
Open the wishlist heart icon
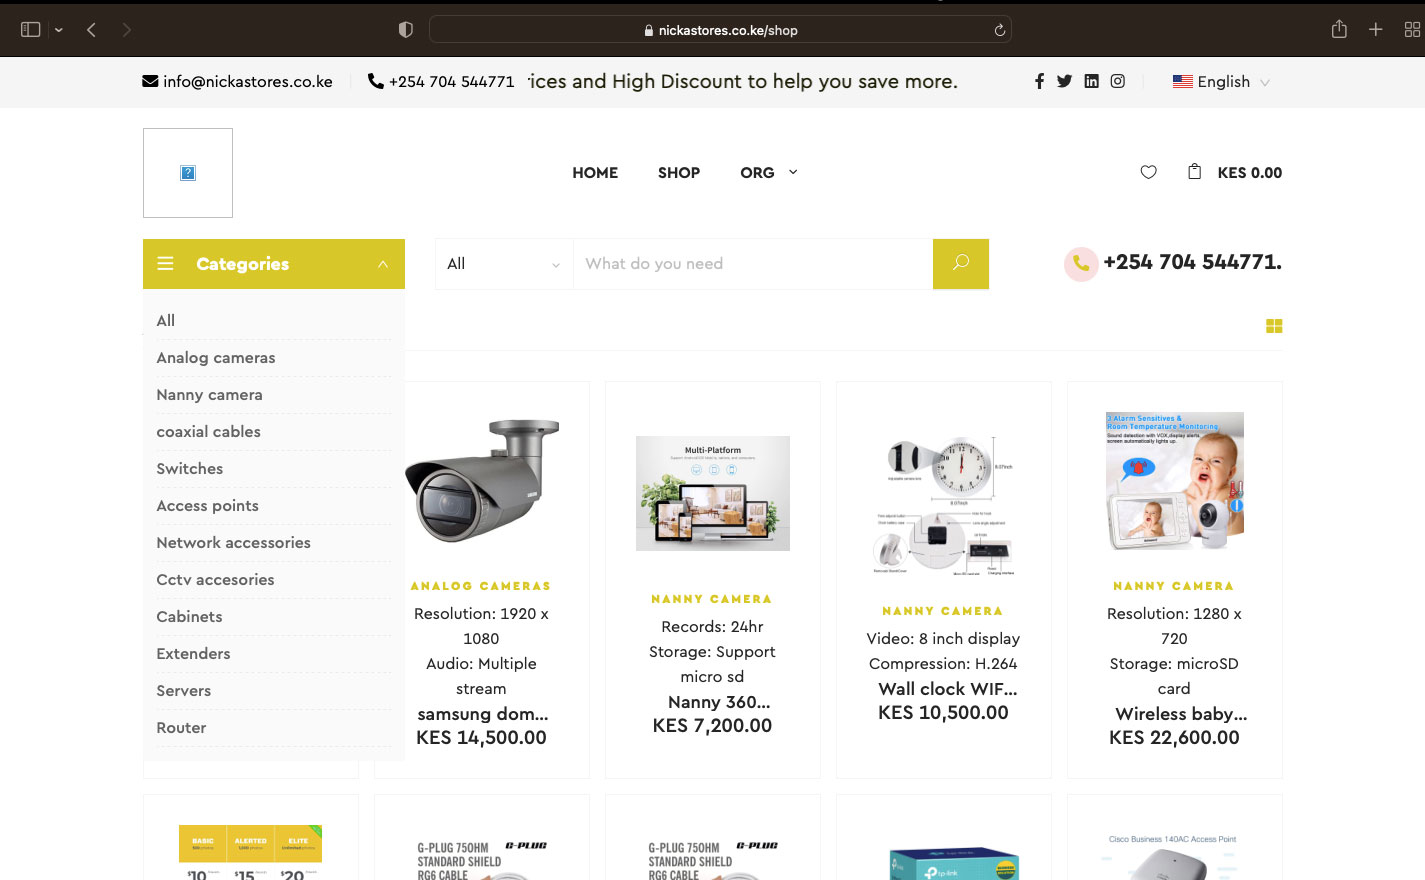coord(1148,172)
